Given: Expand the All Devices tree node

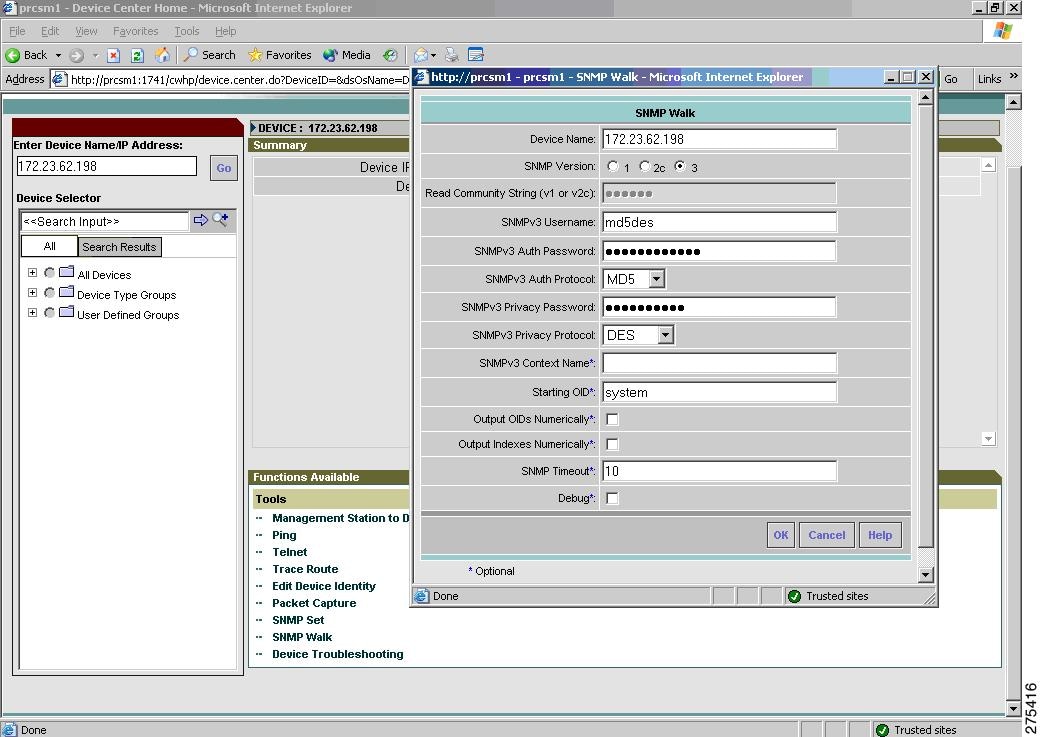Looking at the screenshot, I should click(x=32, y=273).
